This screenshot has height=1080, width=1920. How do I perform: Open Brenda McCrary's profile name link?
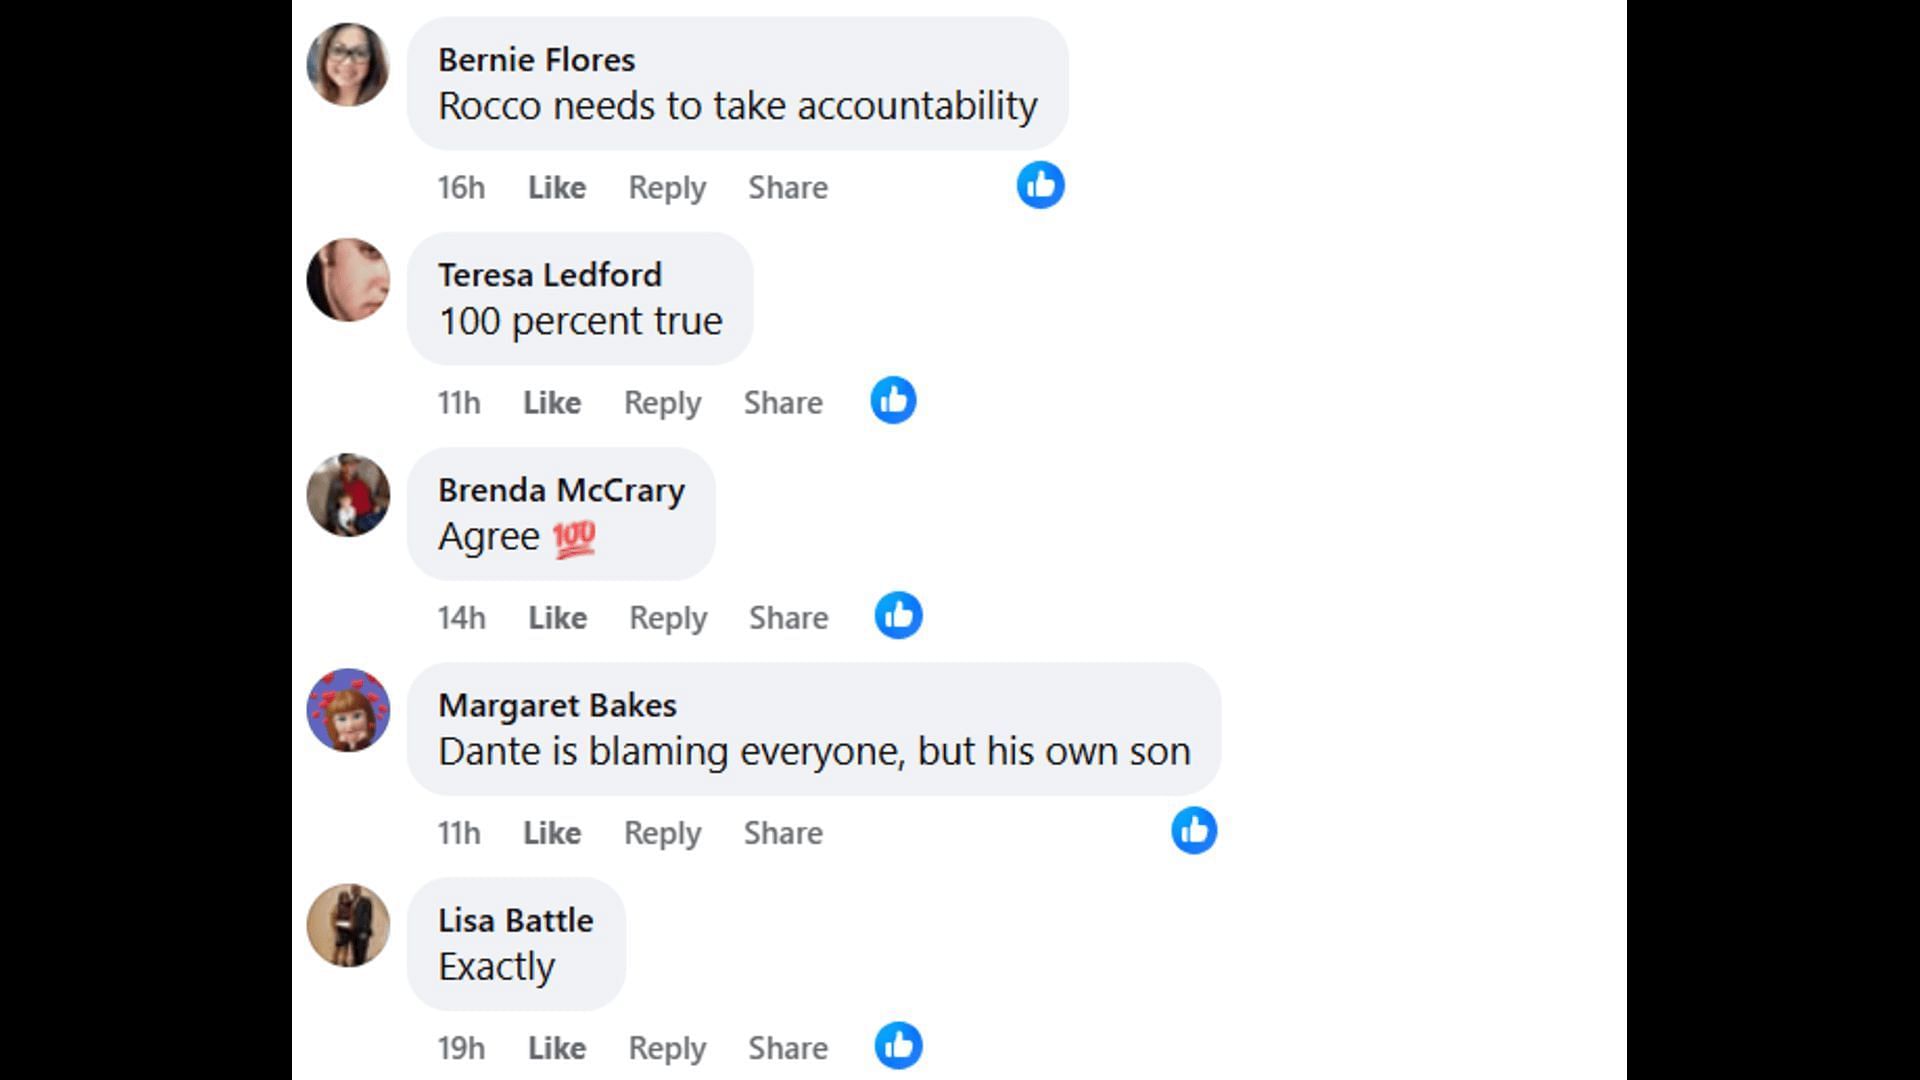pos(561,490)
